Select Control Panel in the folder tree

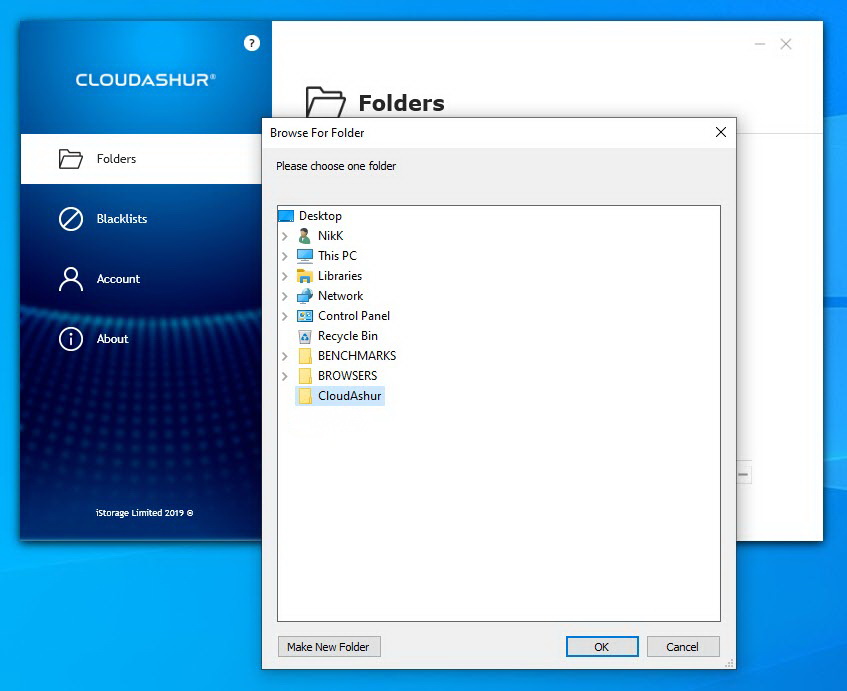pos(354,316)
